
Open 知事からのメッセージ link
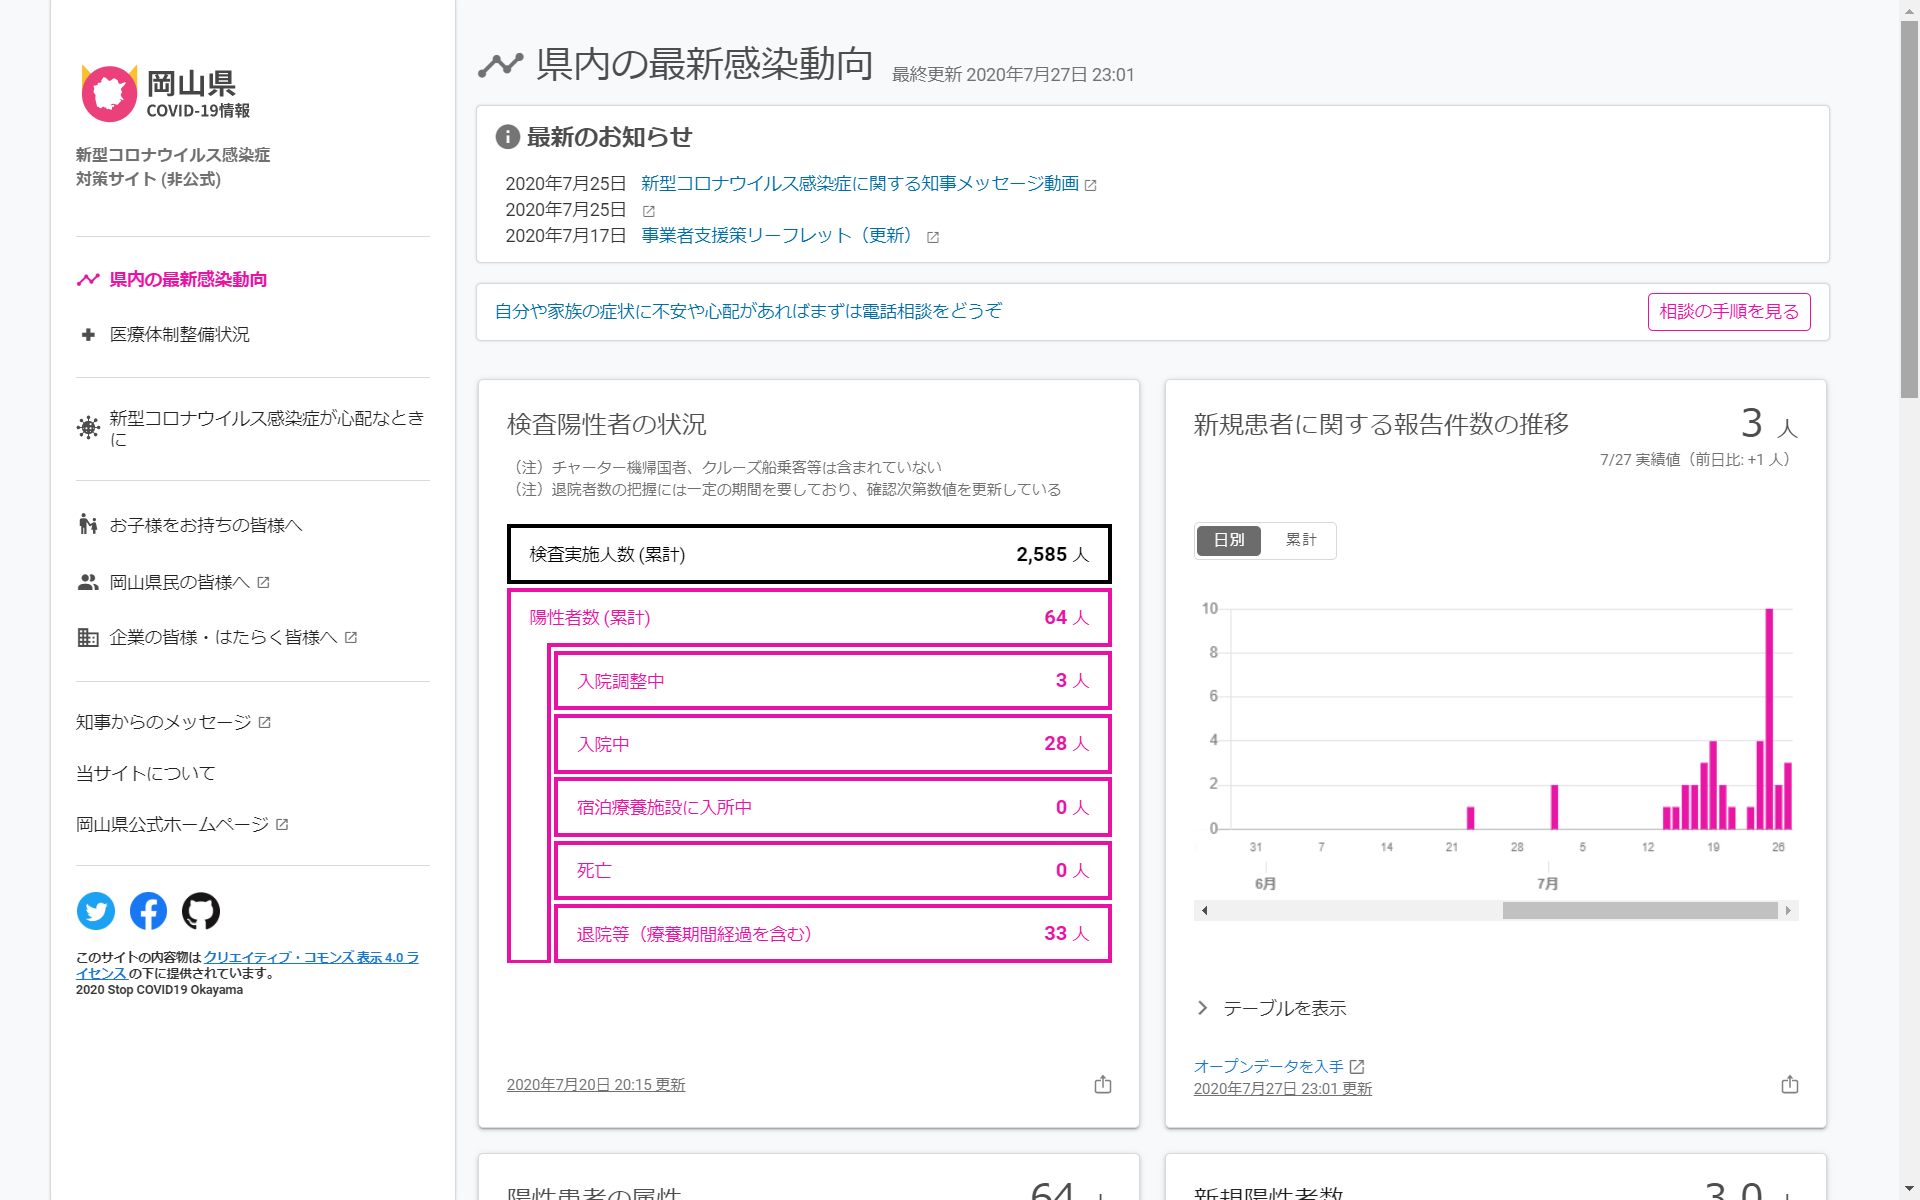tap(165, 722)
